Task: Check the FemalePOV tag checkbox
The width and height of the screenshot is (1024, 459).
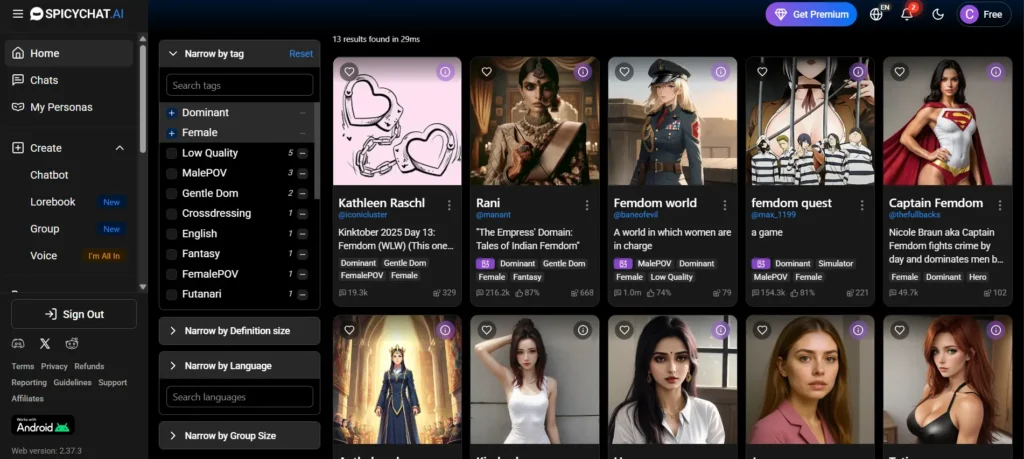Action: point(172,274)
